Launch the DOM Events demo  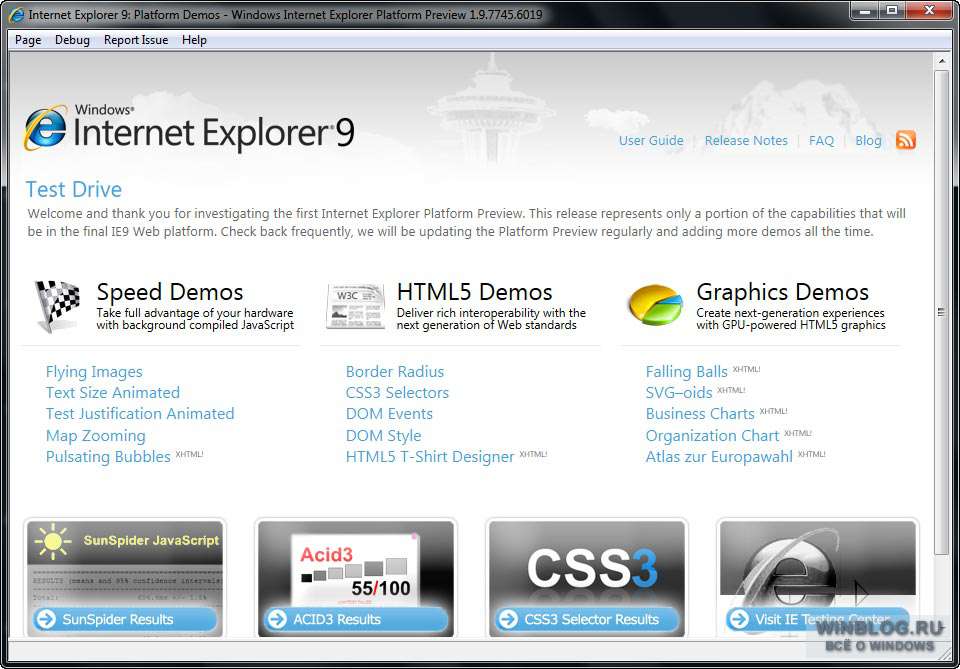tap(389, 414)
